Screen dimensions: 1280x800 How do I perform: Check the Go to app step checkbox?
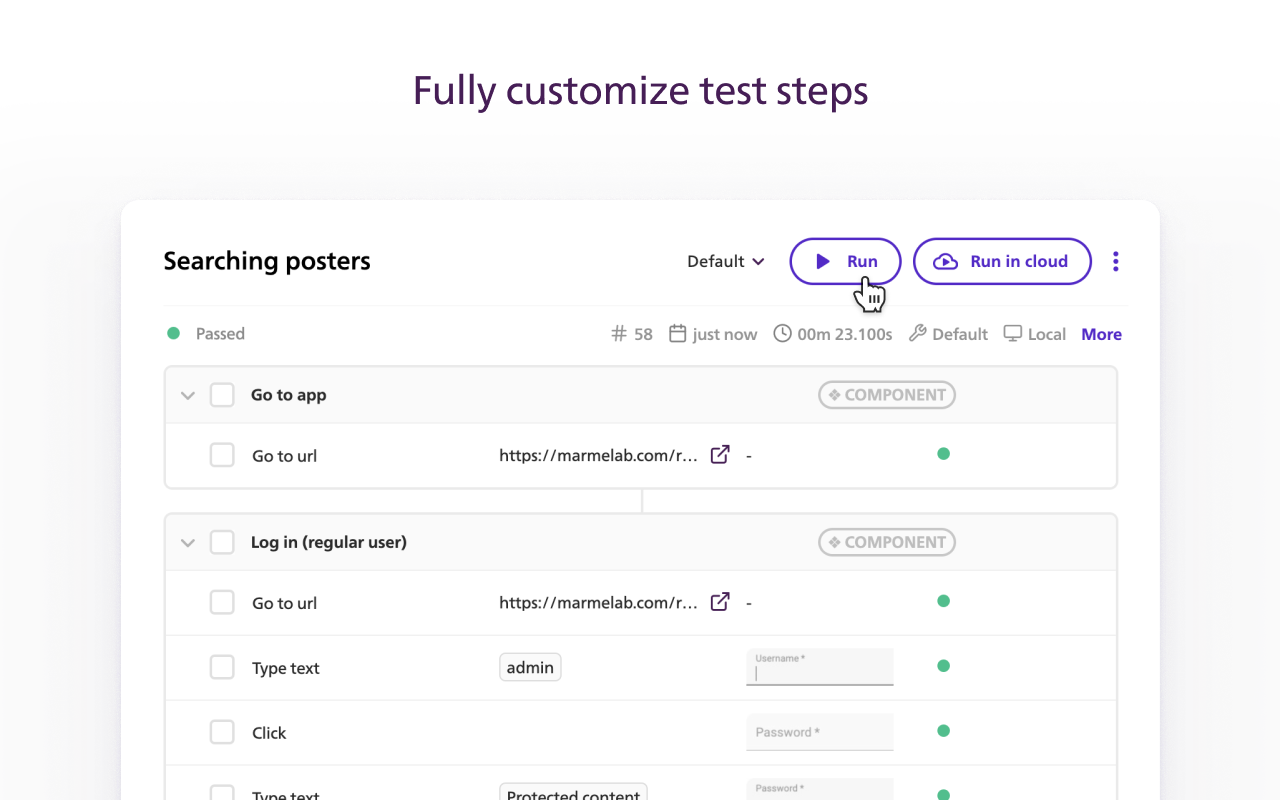[x=222, y=394]
